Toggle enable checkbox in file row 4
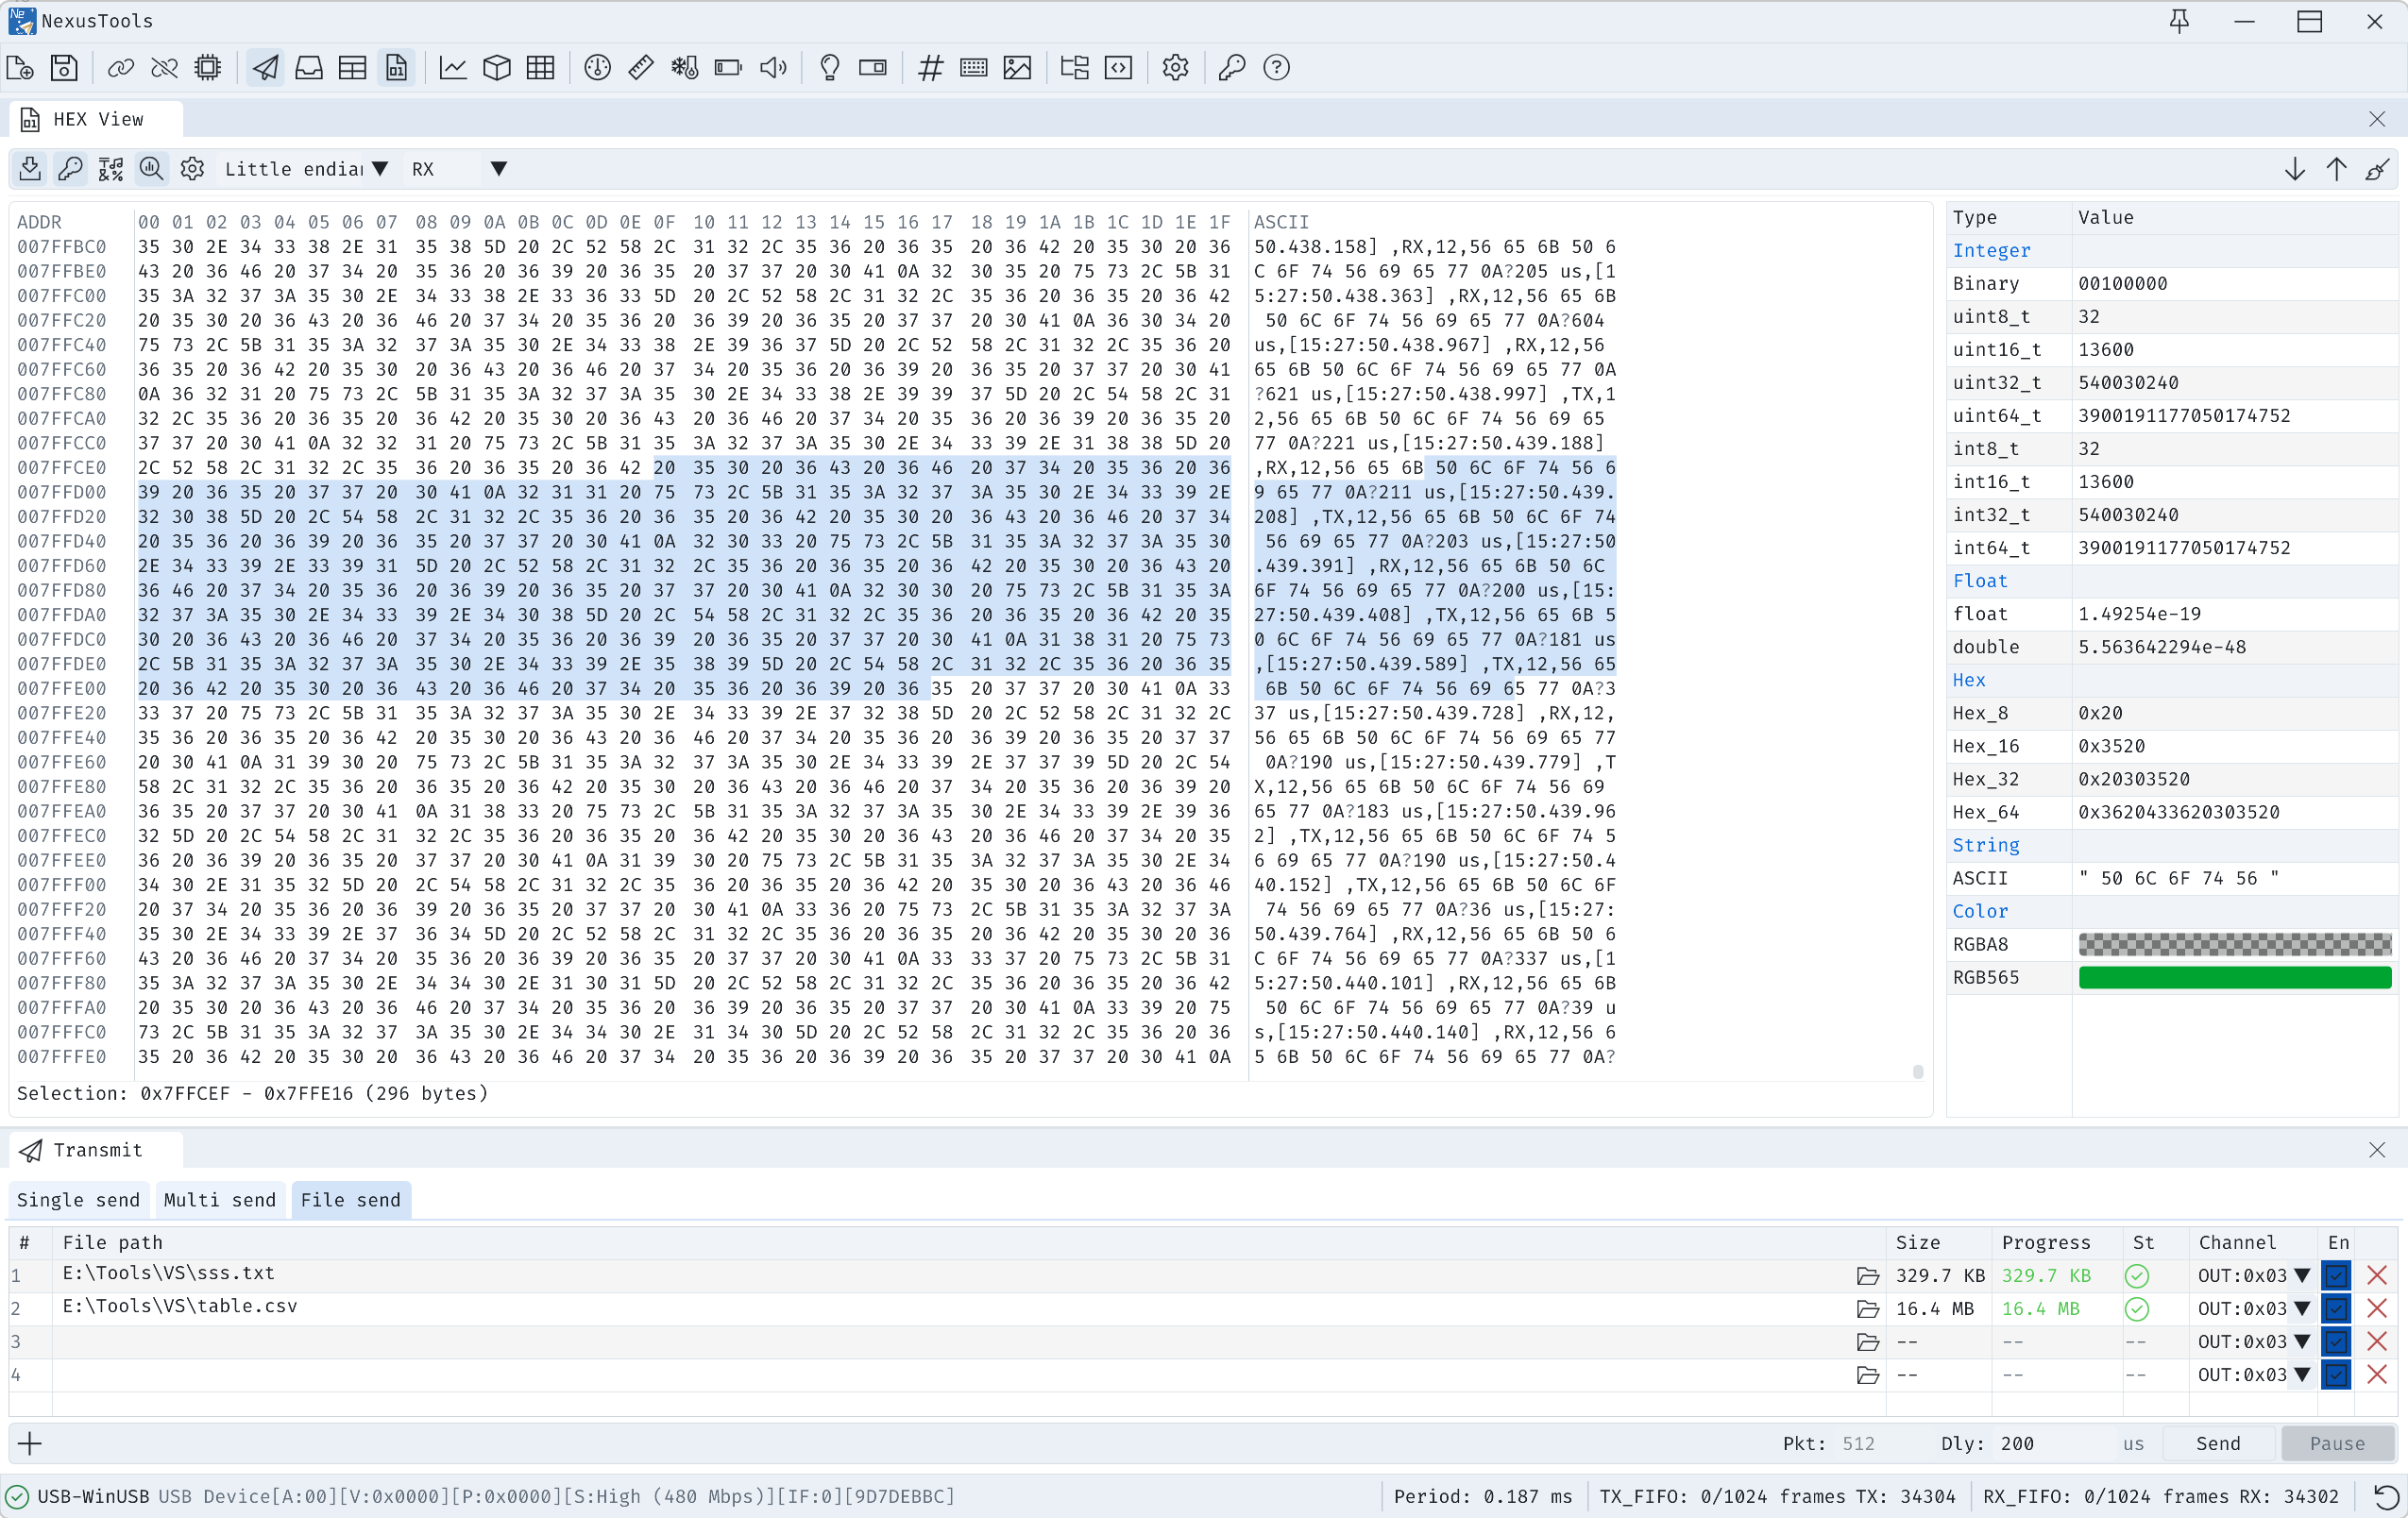 [x=2337, y=1375]
